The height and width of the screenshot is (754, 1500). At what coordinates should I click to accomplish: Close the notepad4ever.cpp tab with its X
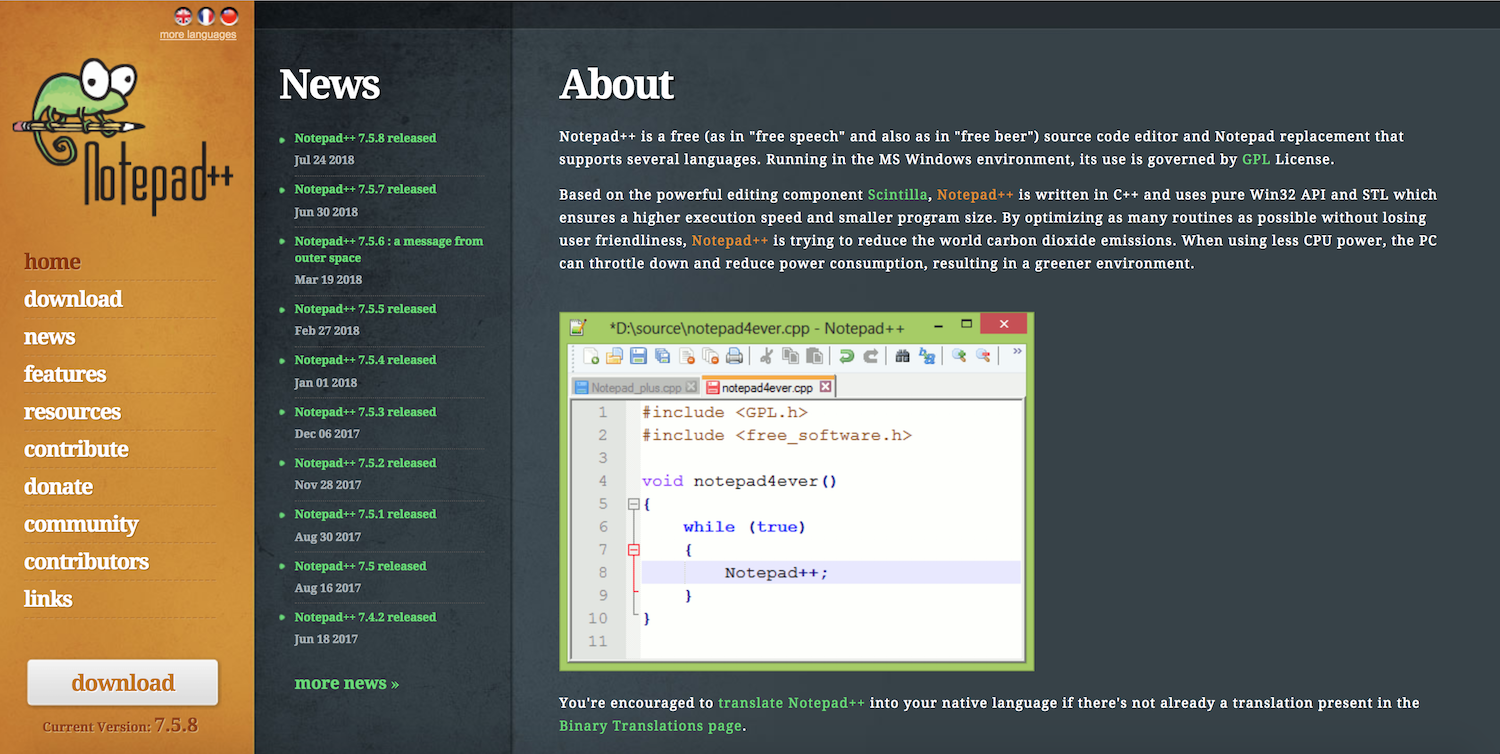[825, 386]
